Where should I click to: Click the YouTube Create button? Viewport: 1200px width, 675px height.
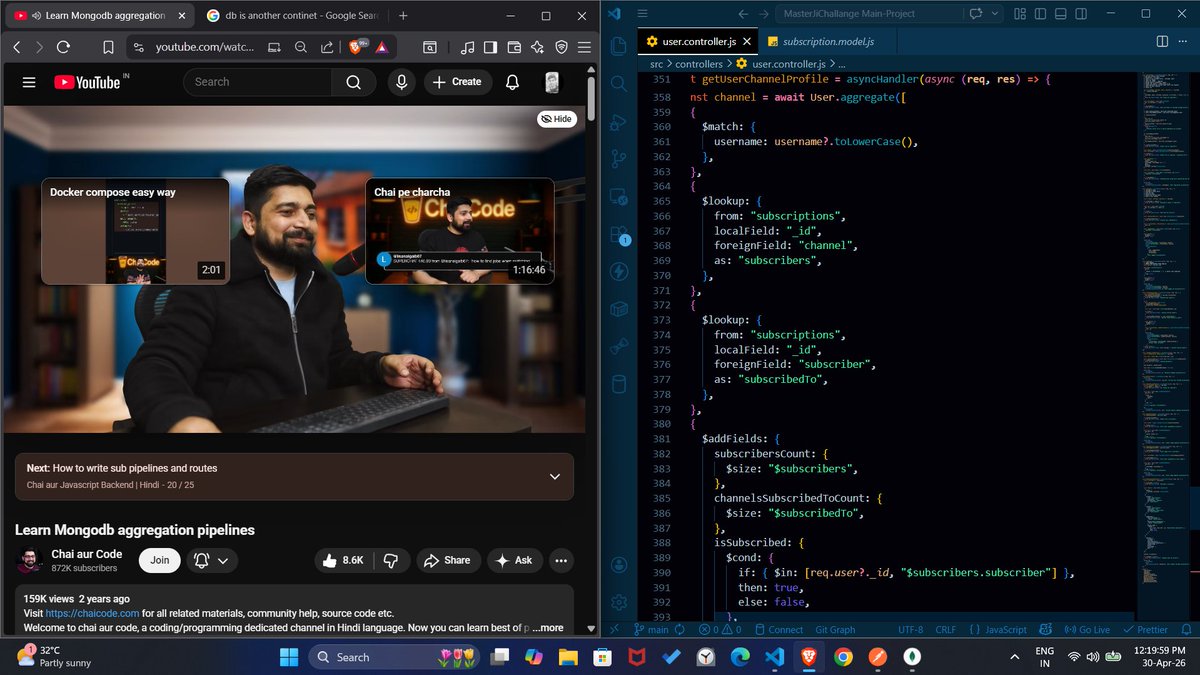458,82
